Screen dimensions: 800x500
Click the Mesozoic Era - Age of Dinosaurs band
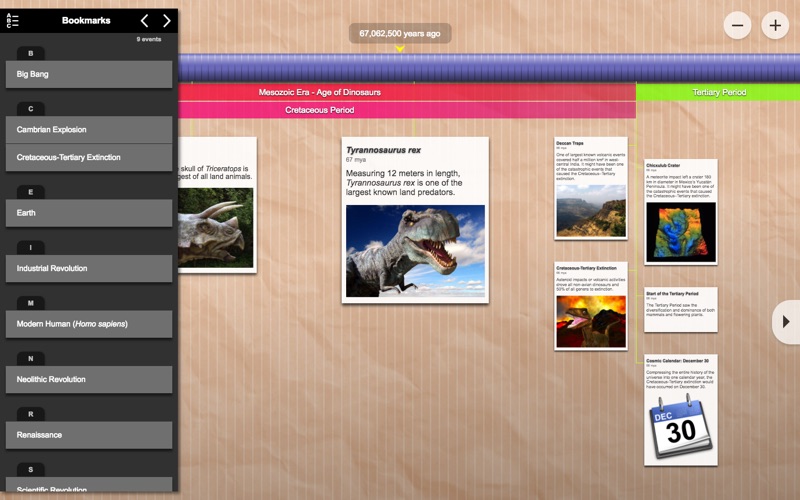pos(407,92)
